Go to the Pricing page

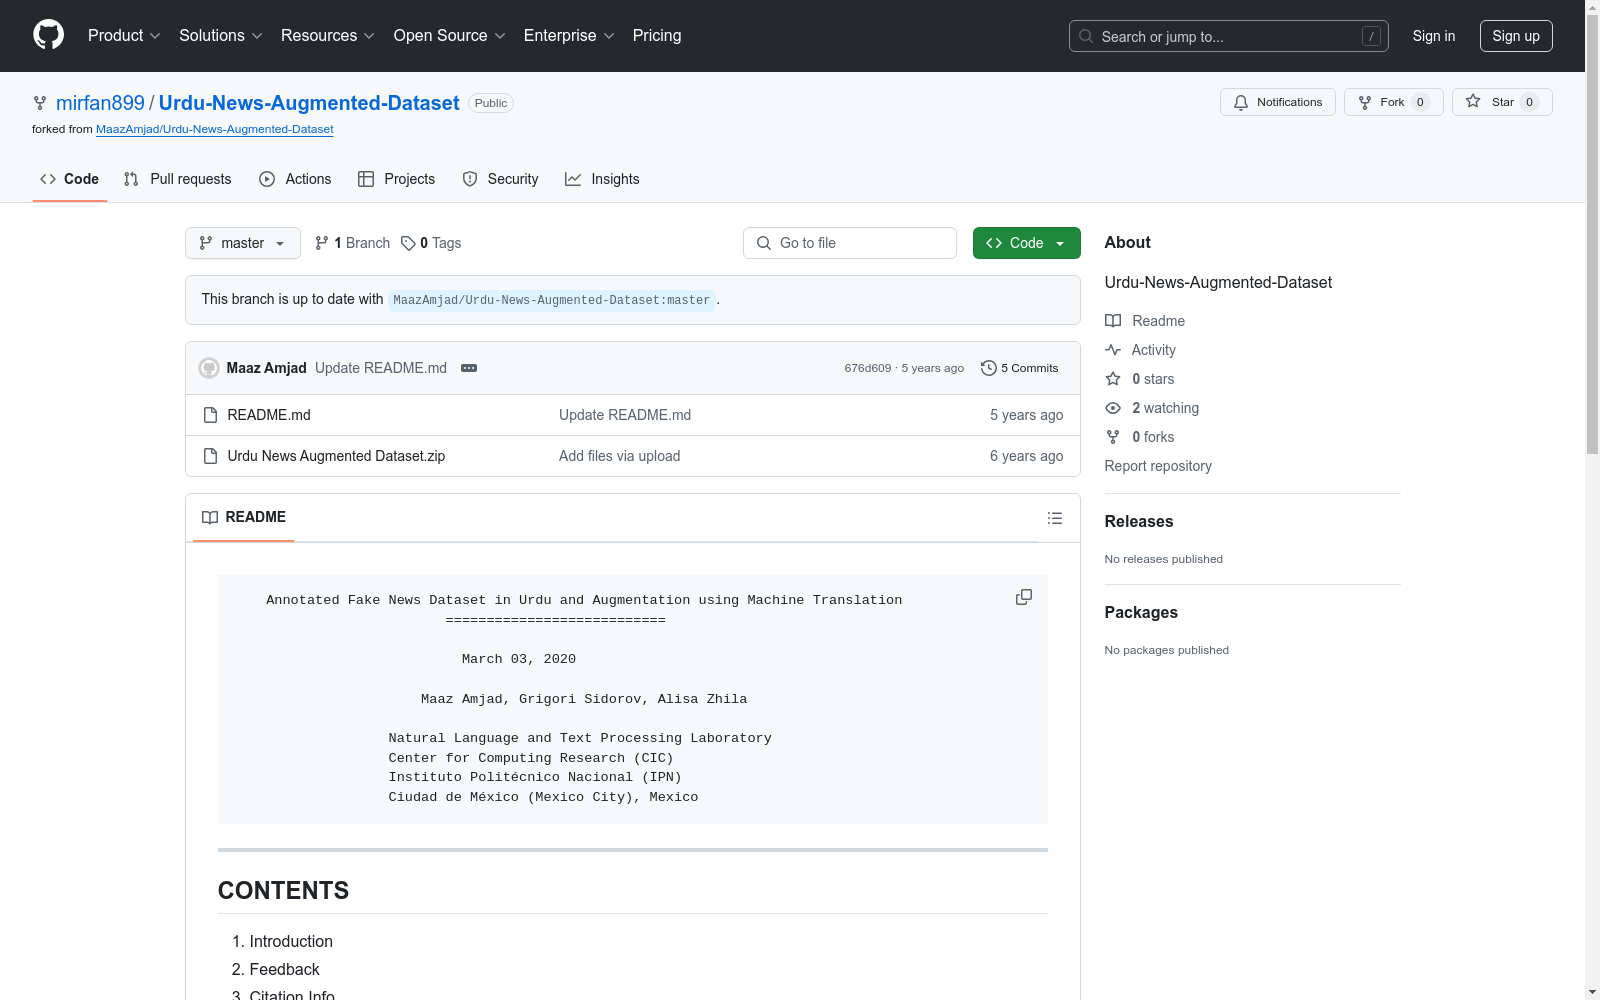(x=657, y=36)
